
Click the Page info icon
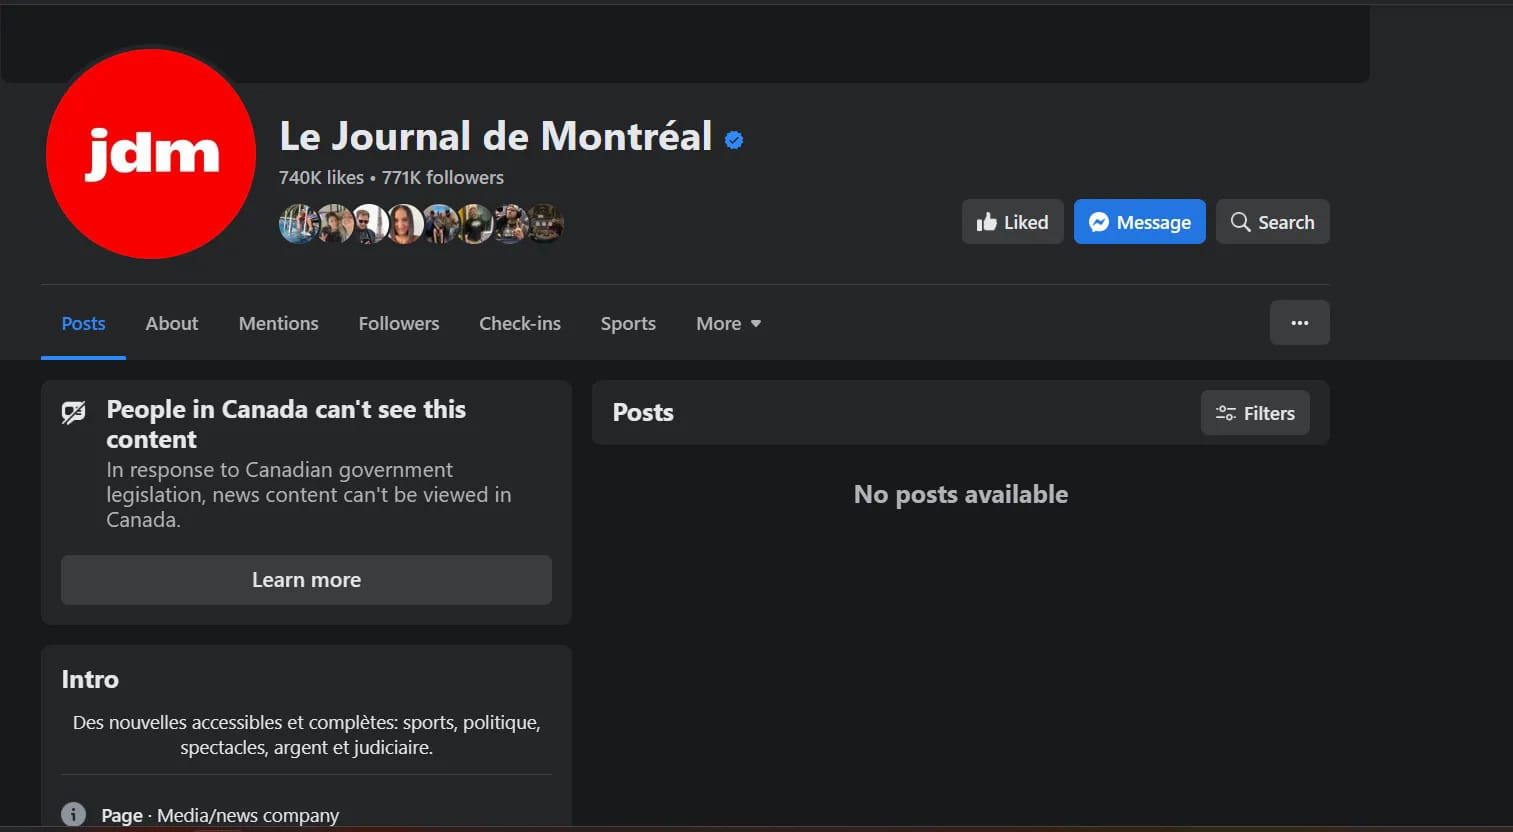click(x=73, y=814)
